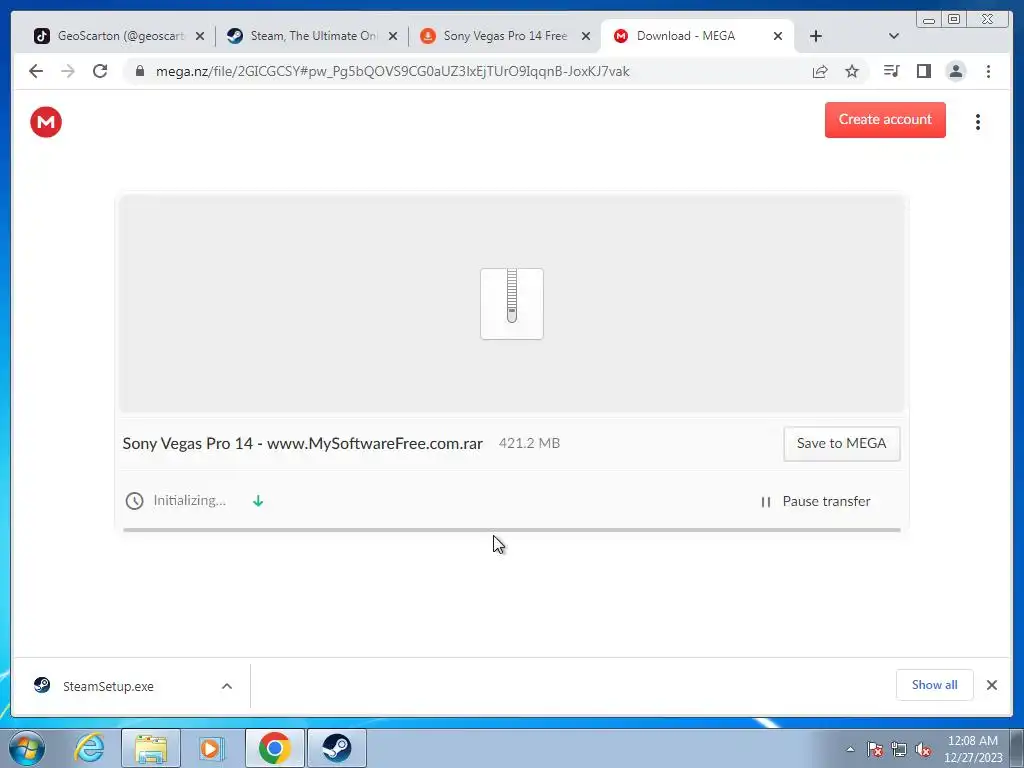Viewport: 1024px width, 768px height.
Task: Click Show all downloads
Action: coord(935,685)
